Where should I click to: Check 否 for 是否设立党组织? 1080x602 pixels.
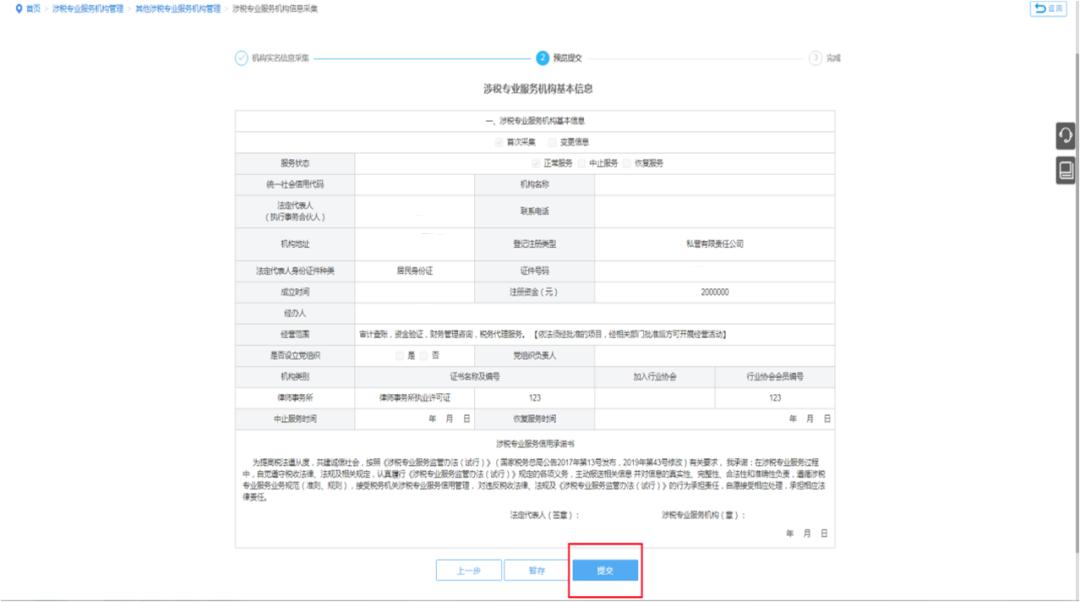(424, 355)
